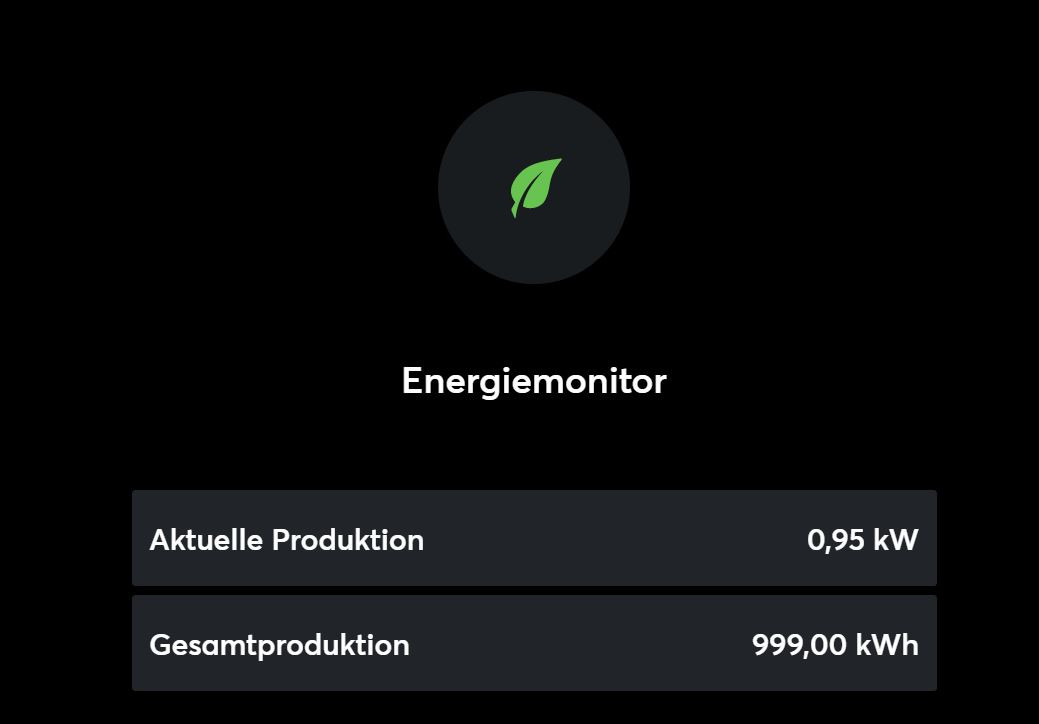
Task: Click the Gesamtproduktion label text
Action: point(279,645)
